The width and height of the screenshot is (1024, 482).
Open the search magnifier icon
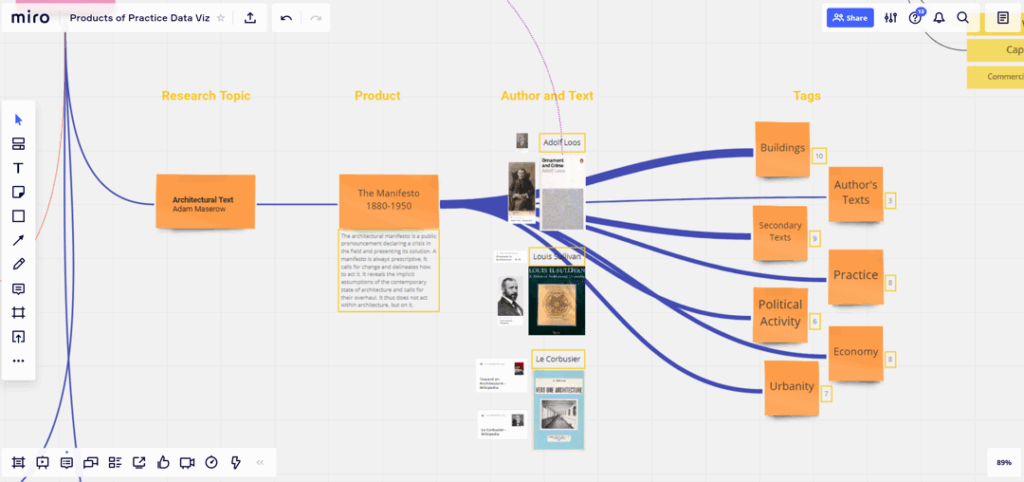[963, 17]
